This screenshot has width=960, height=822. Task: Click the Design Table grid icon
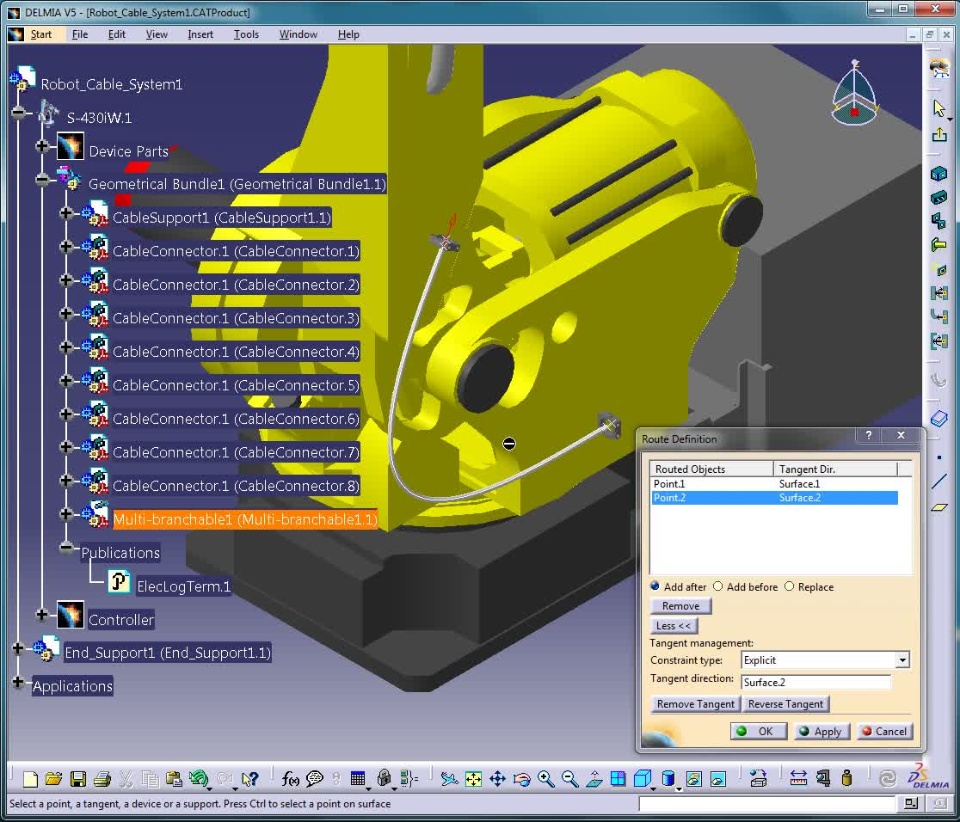358,779
